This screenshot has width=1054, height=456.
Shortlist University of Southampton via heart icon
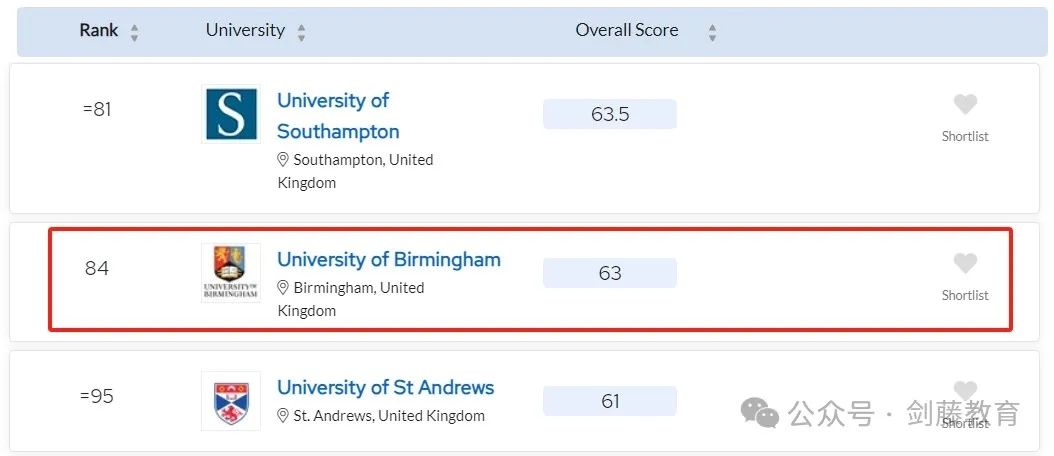[x=965, y=104]
